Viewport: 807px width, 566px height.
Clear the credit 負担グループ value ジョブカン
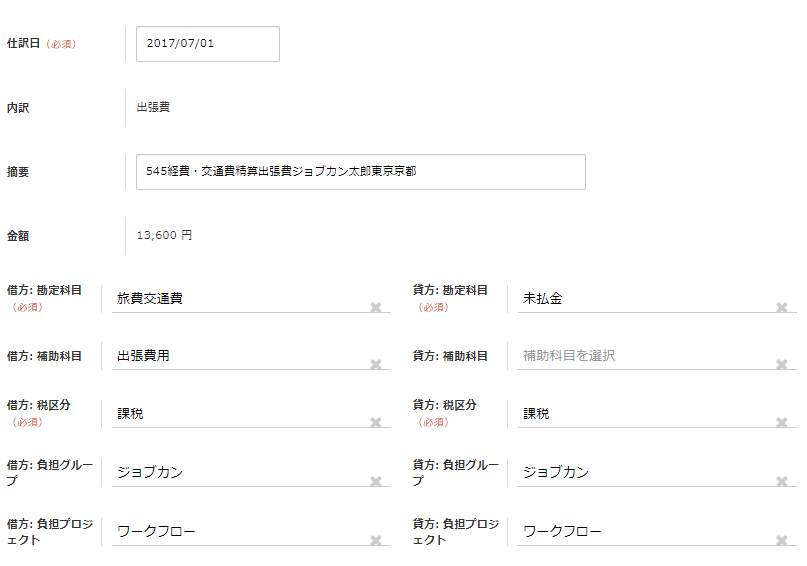pos(782,482)
